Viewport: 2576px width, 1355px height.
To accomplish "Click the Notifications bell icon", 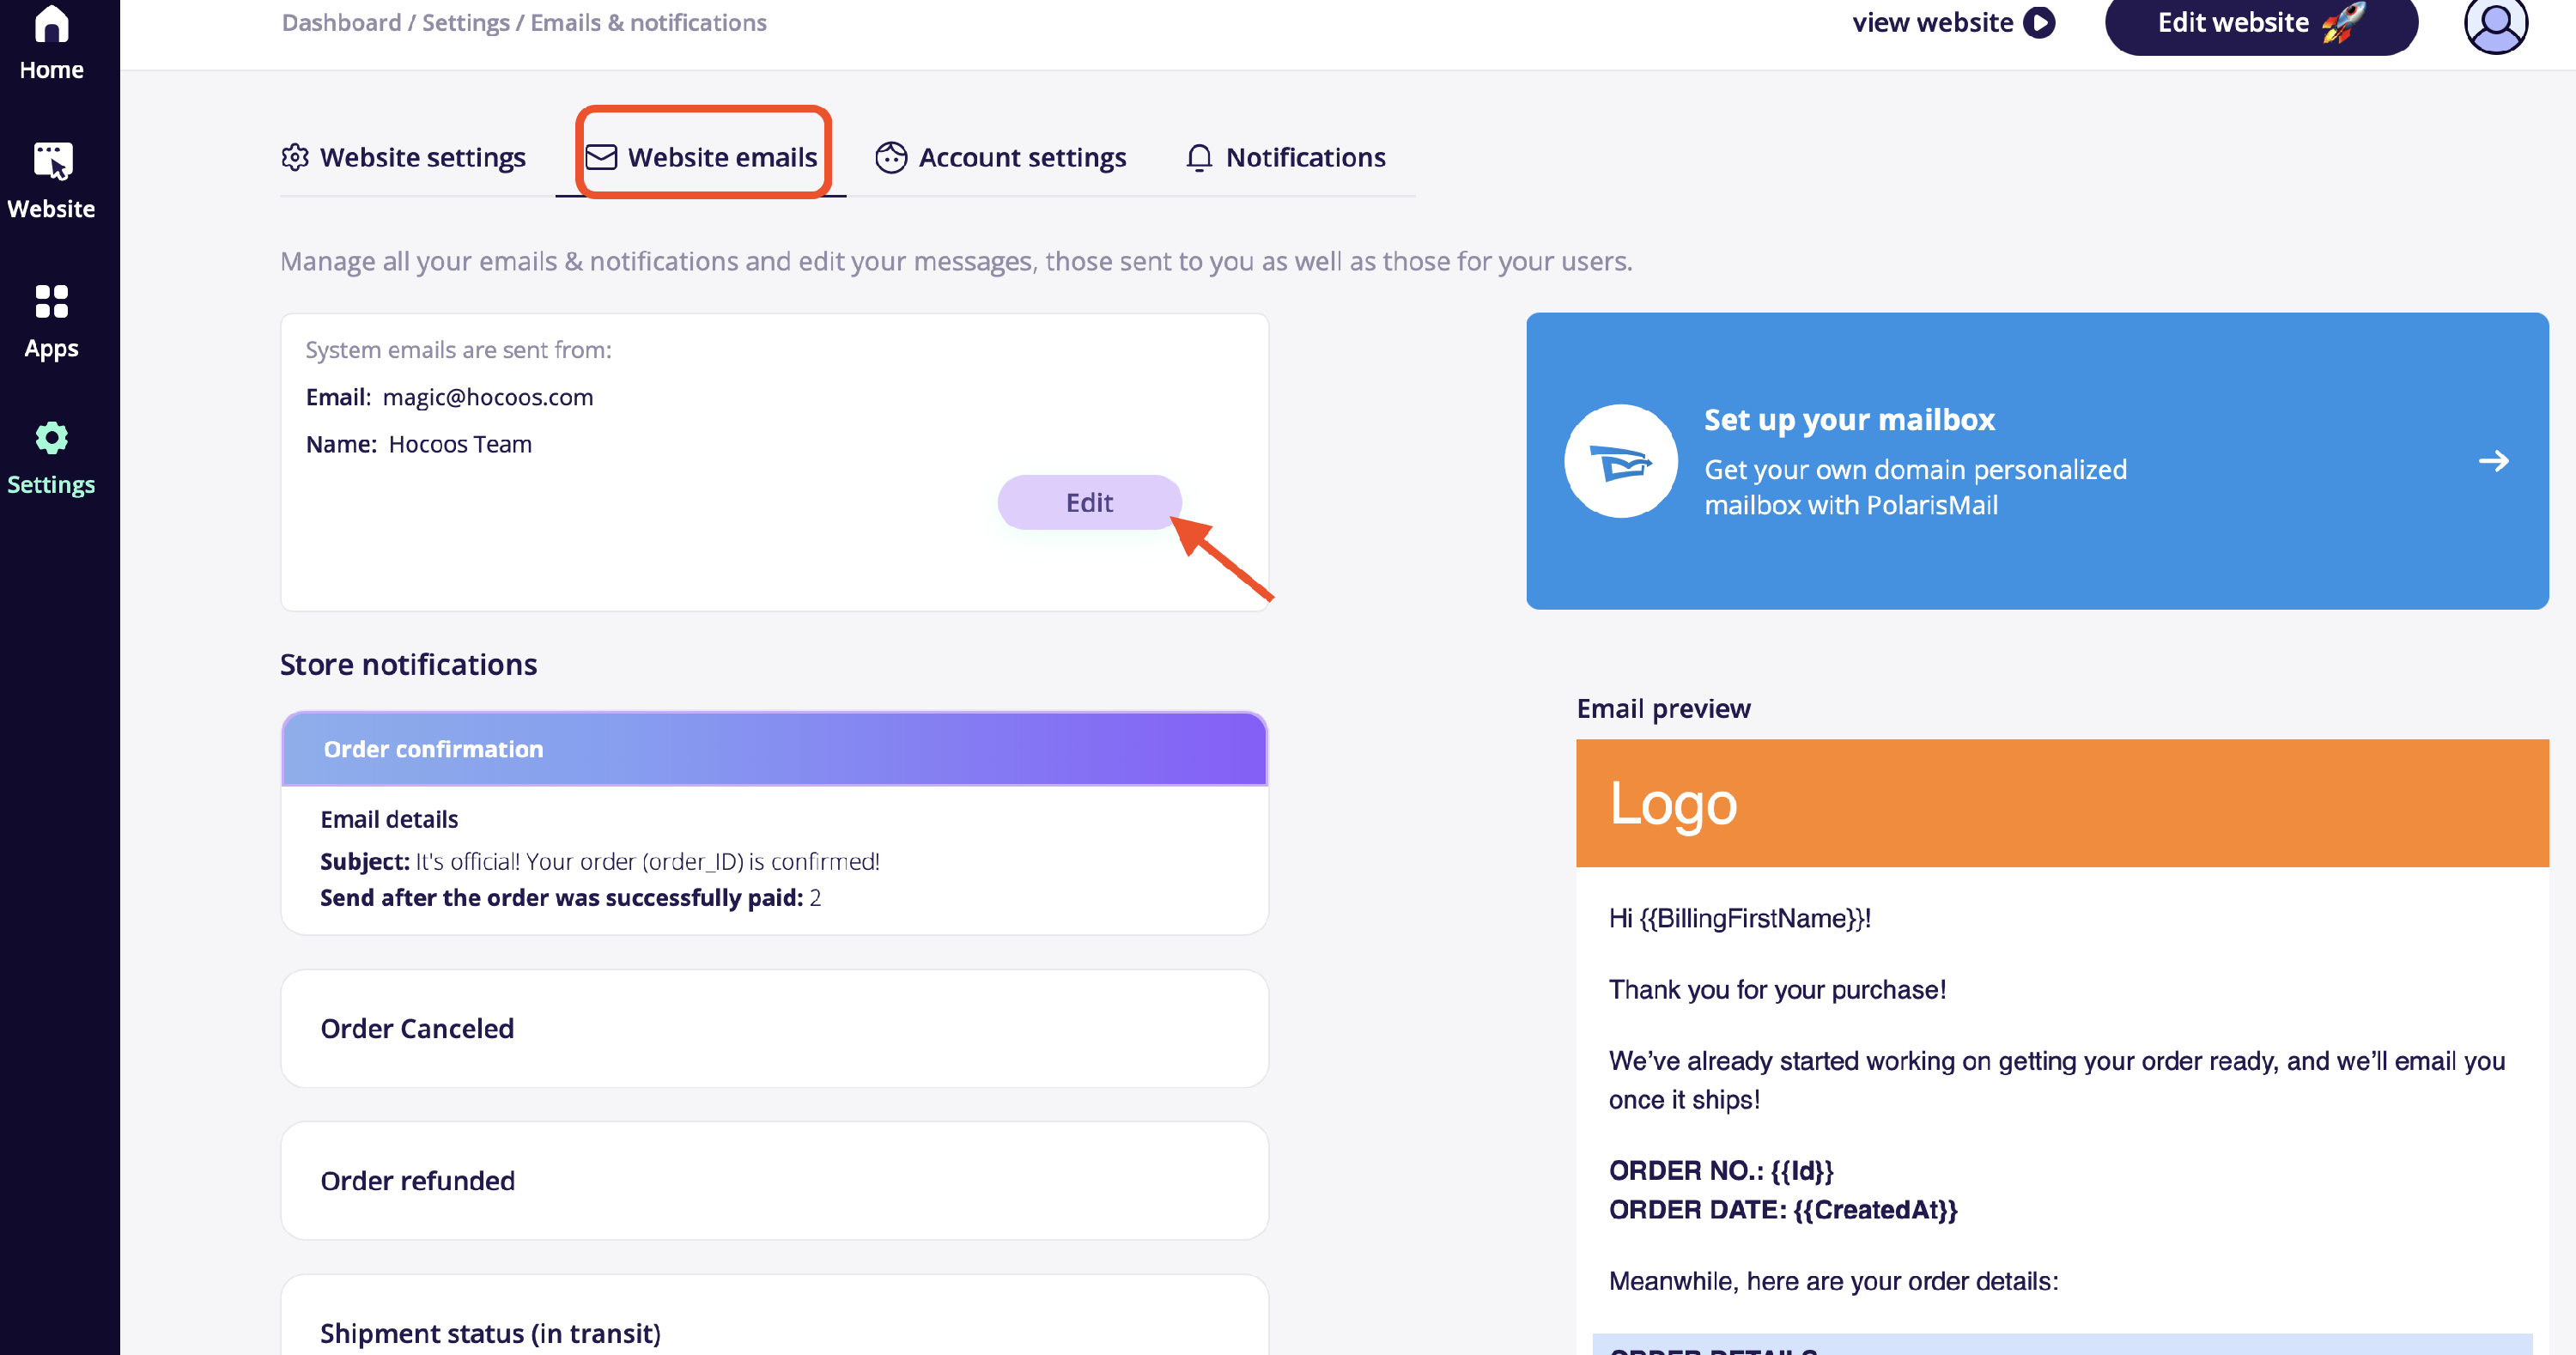I will point(1199,158).
